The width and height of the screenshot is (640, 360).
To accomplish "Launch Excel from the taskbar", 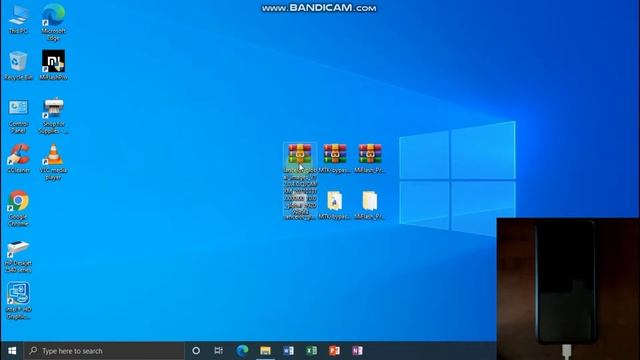I will [311, 351].
